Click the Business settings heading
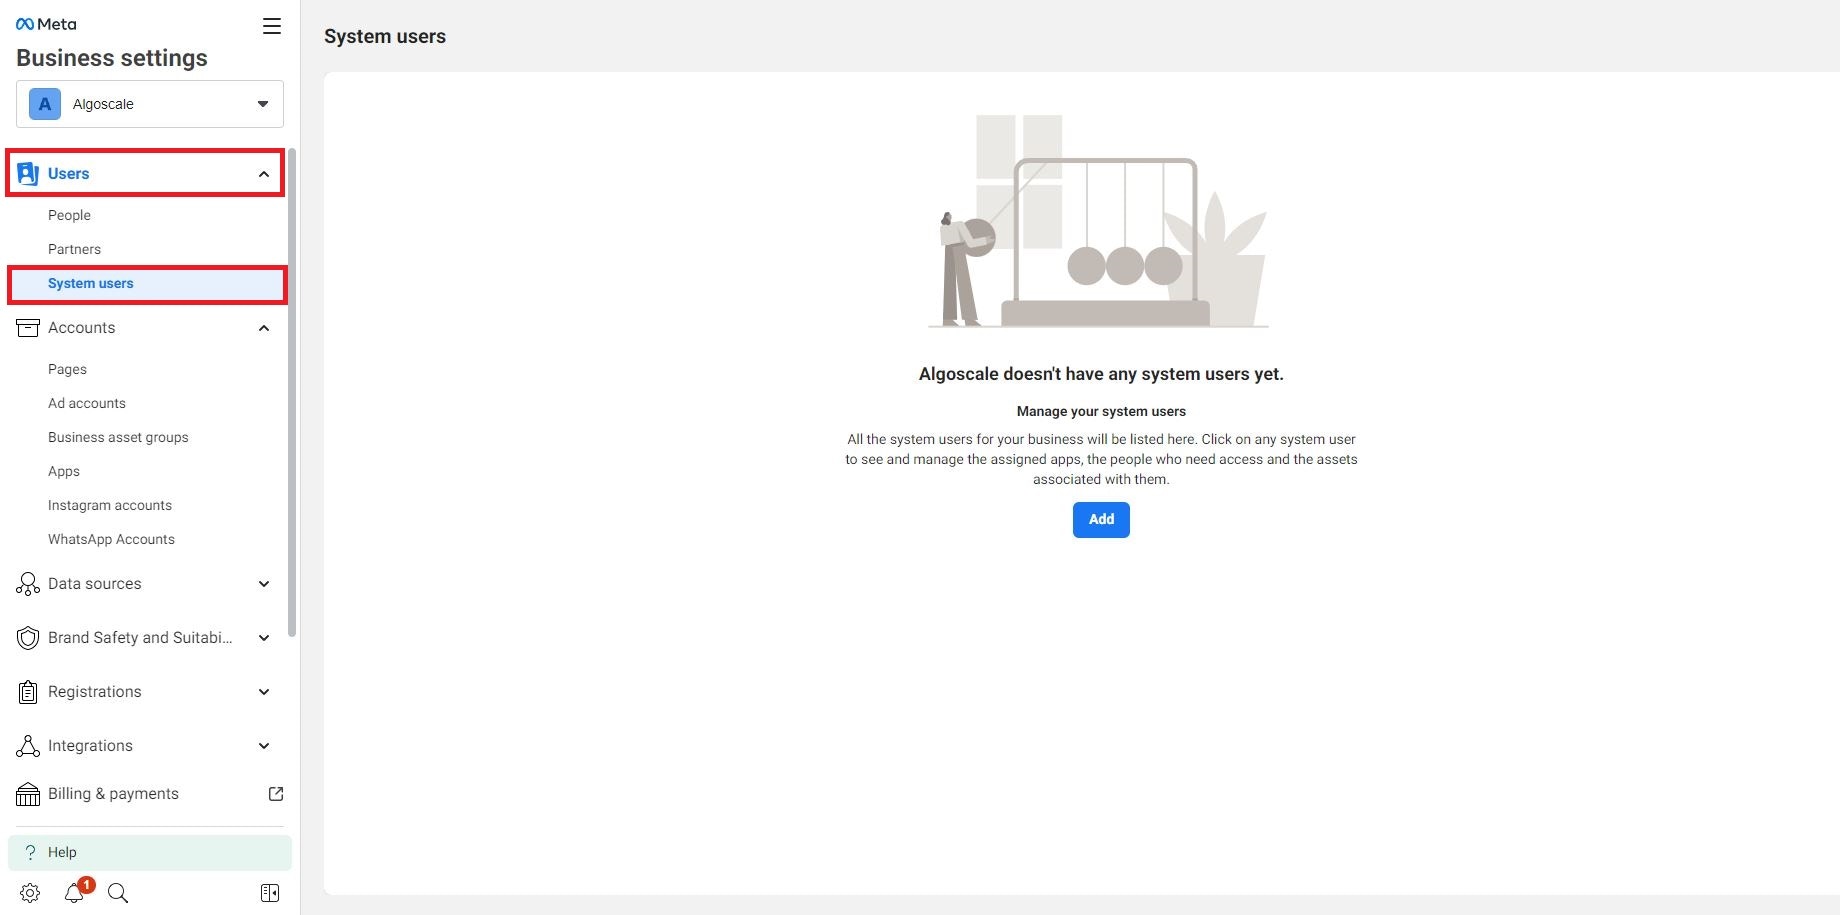The image size is (1840, 915). tap(112, 58)
